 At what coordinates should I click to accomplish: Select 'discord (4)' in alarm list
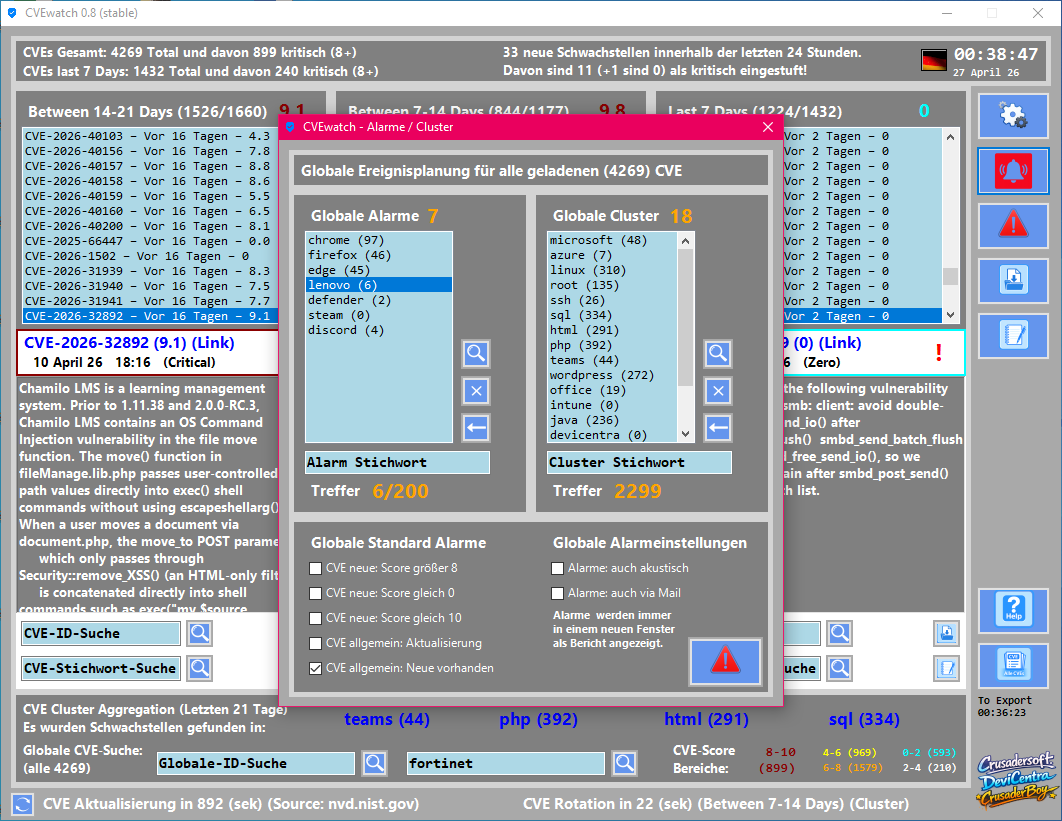coord(379,330)
